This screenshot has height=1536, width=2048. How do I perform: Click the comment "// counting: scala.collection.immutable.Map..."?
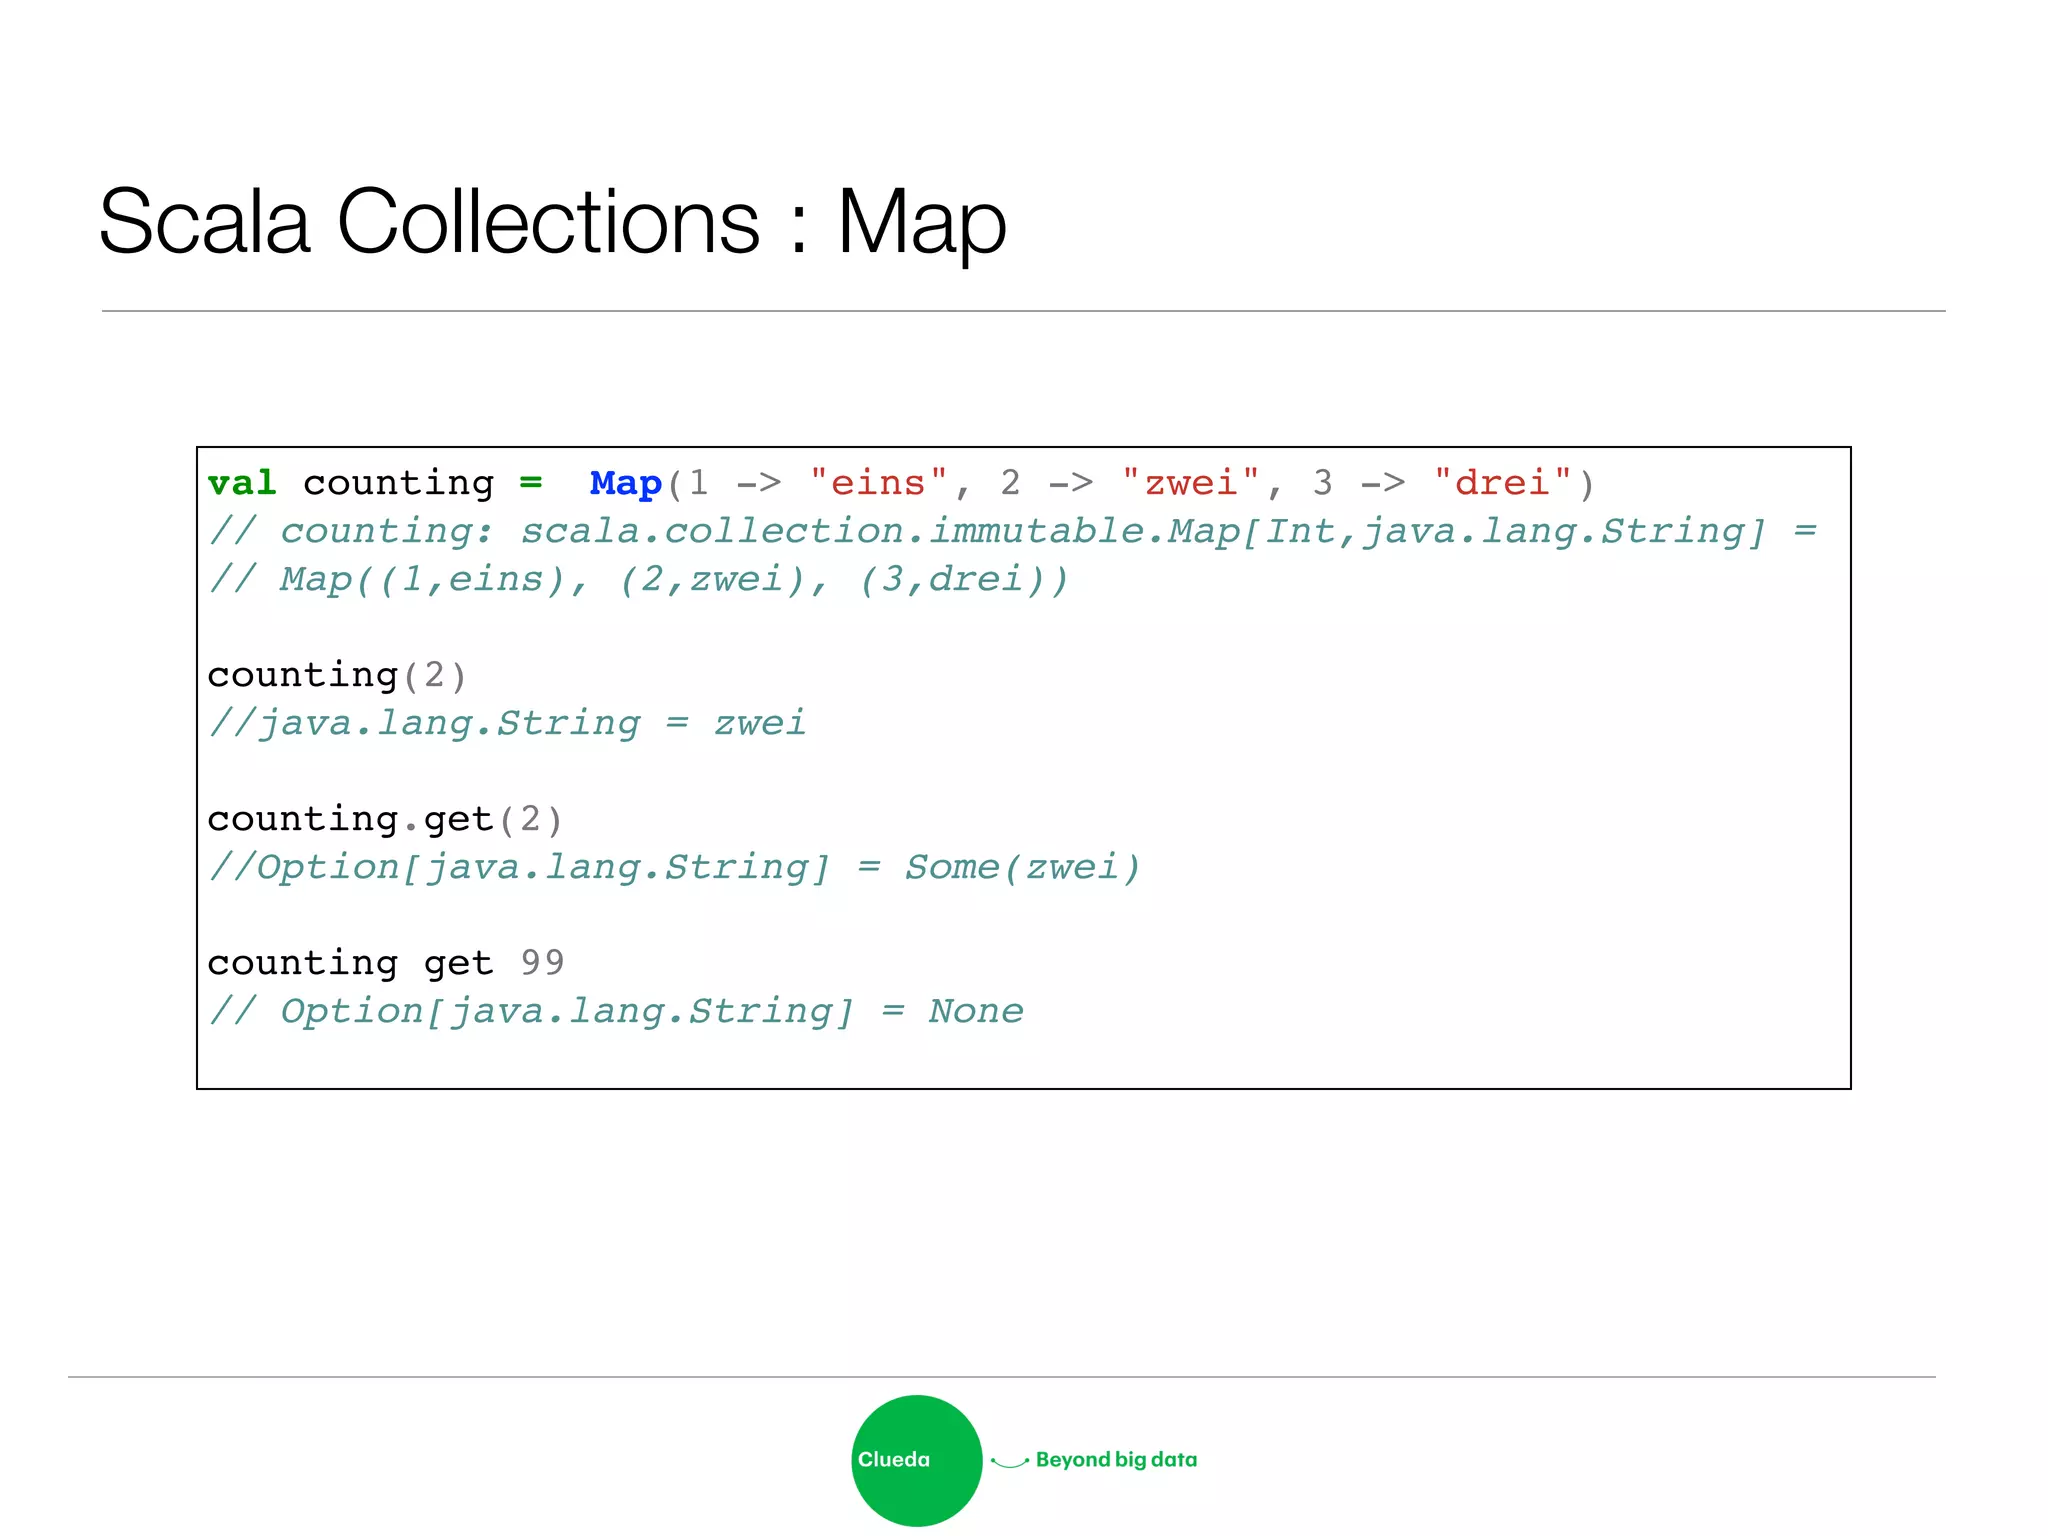pyautogui.click(x=1012, y=531)
